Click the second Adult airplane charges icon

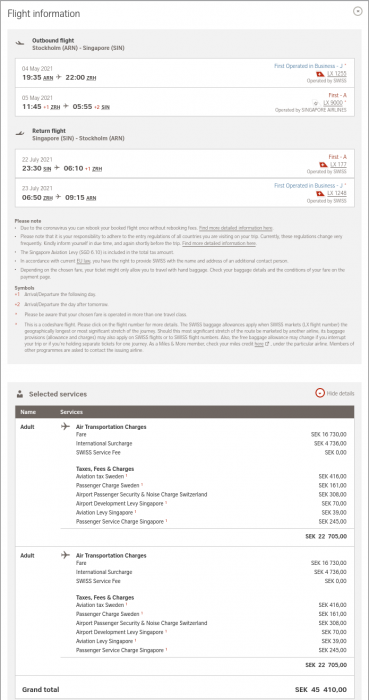point(66,555)
